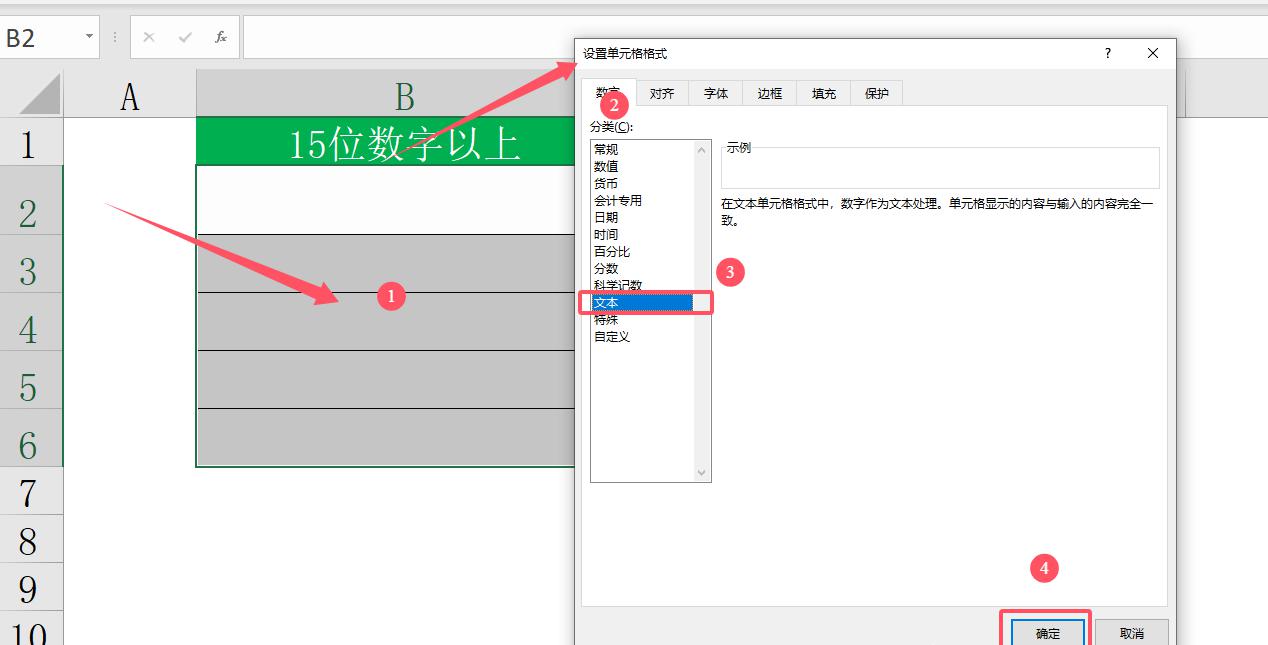Select 特殊 in category list

point(642,319)
